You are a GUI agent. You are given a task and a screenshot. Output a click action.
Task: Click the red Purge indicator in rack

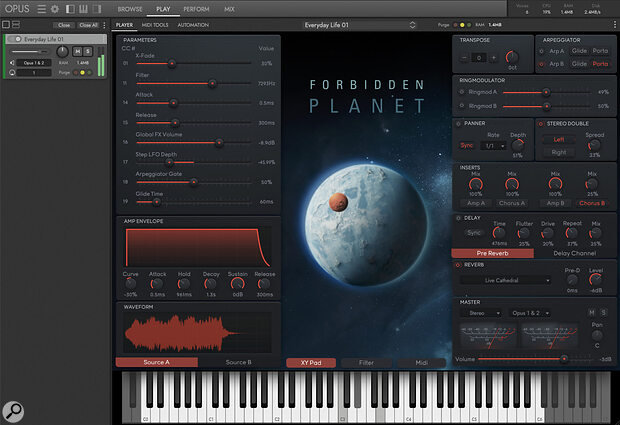point(76,72)
